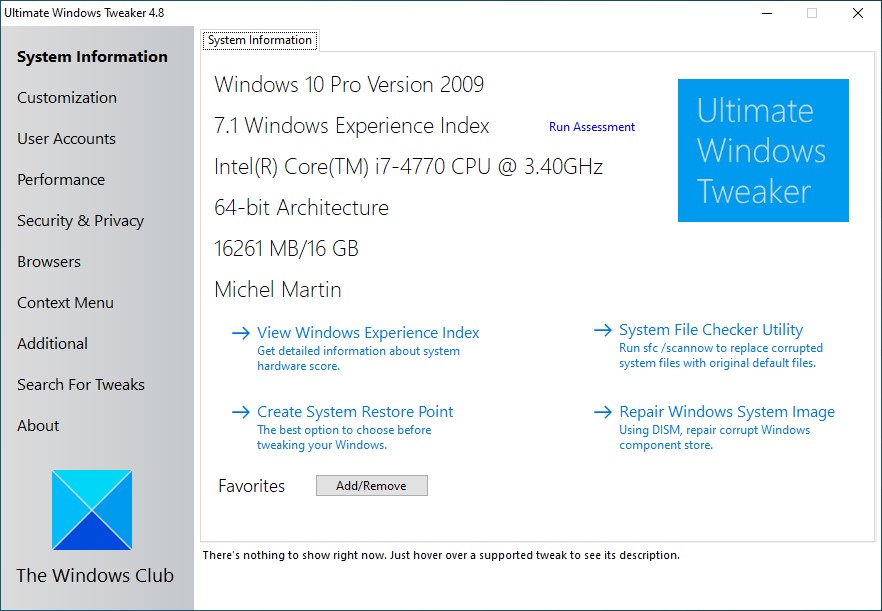The image size is (882, 611).
Task: Click arrow icon beside Repair Windows System Image
Action: [602, 412]
